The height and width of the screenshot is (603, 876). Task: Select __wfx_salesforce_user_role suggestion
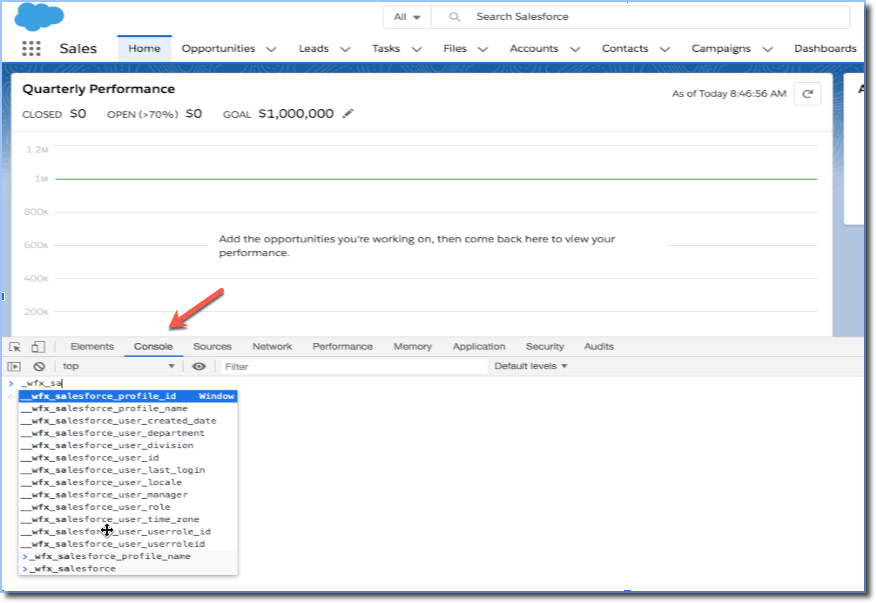coord(128,507)
